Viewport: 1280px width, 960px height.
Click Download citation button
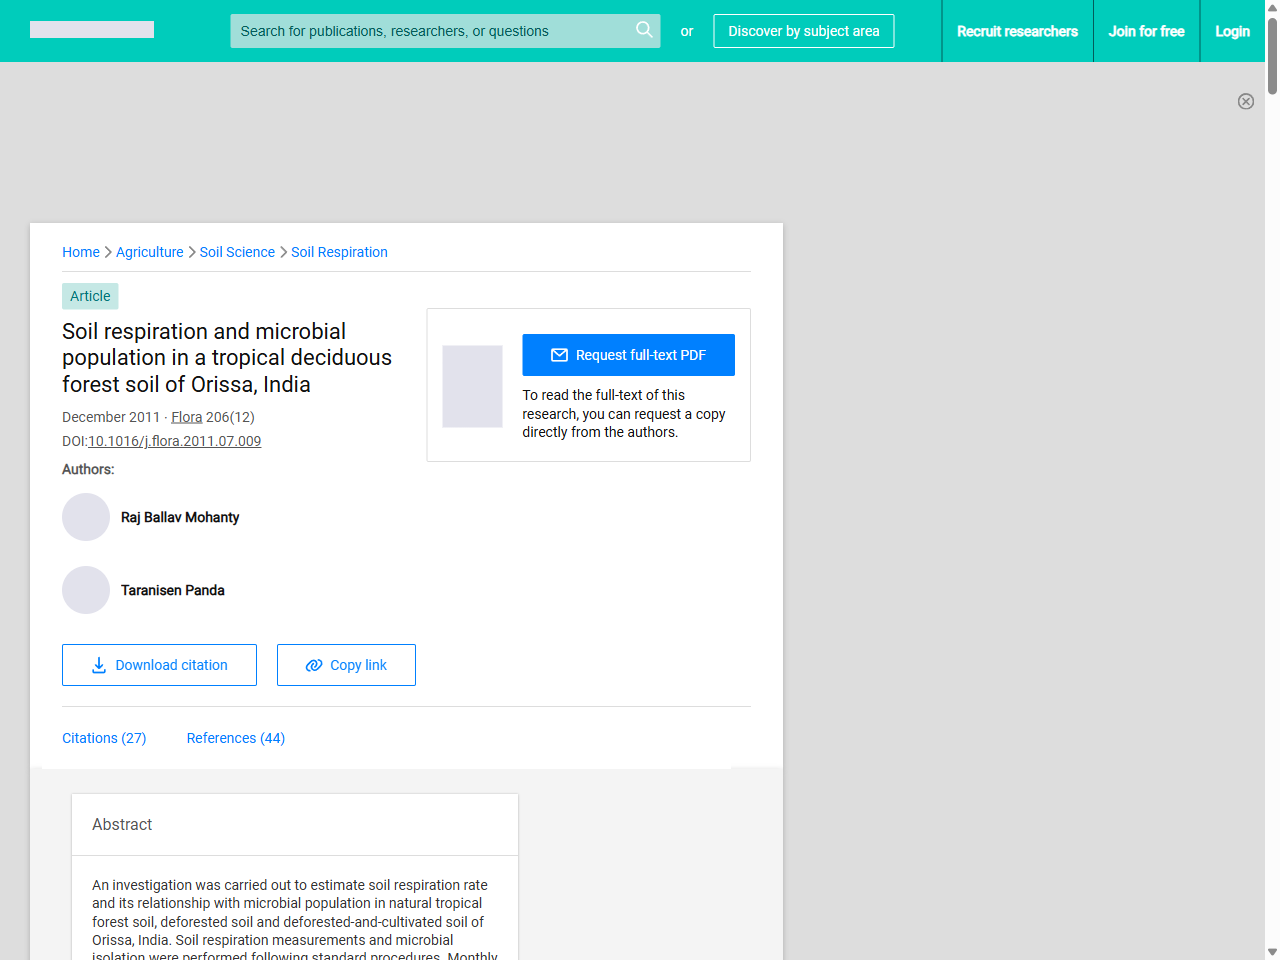pyautogui.click(x=159, y=665)
